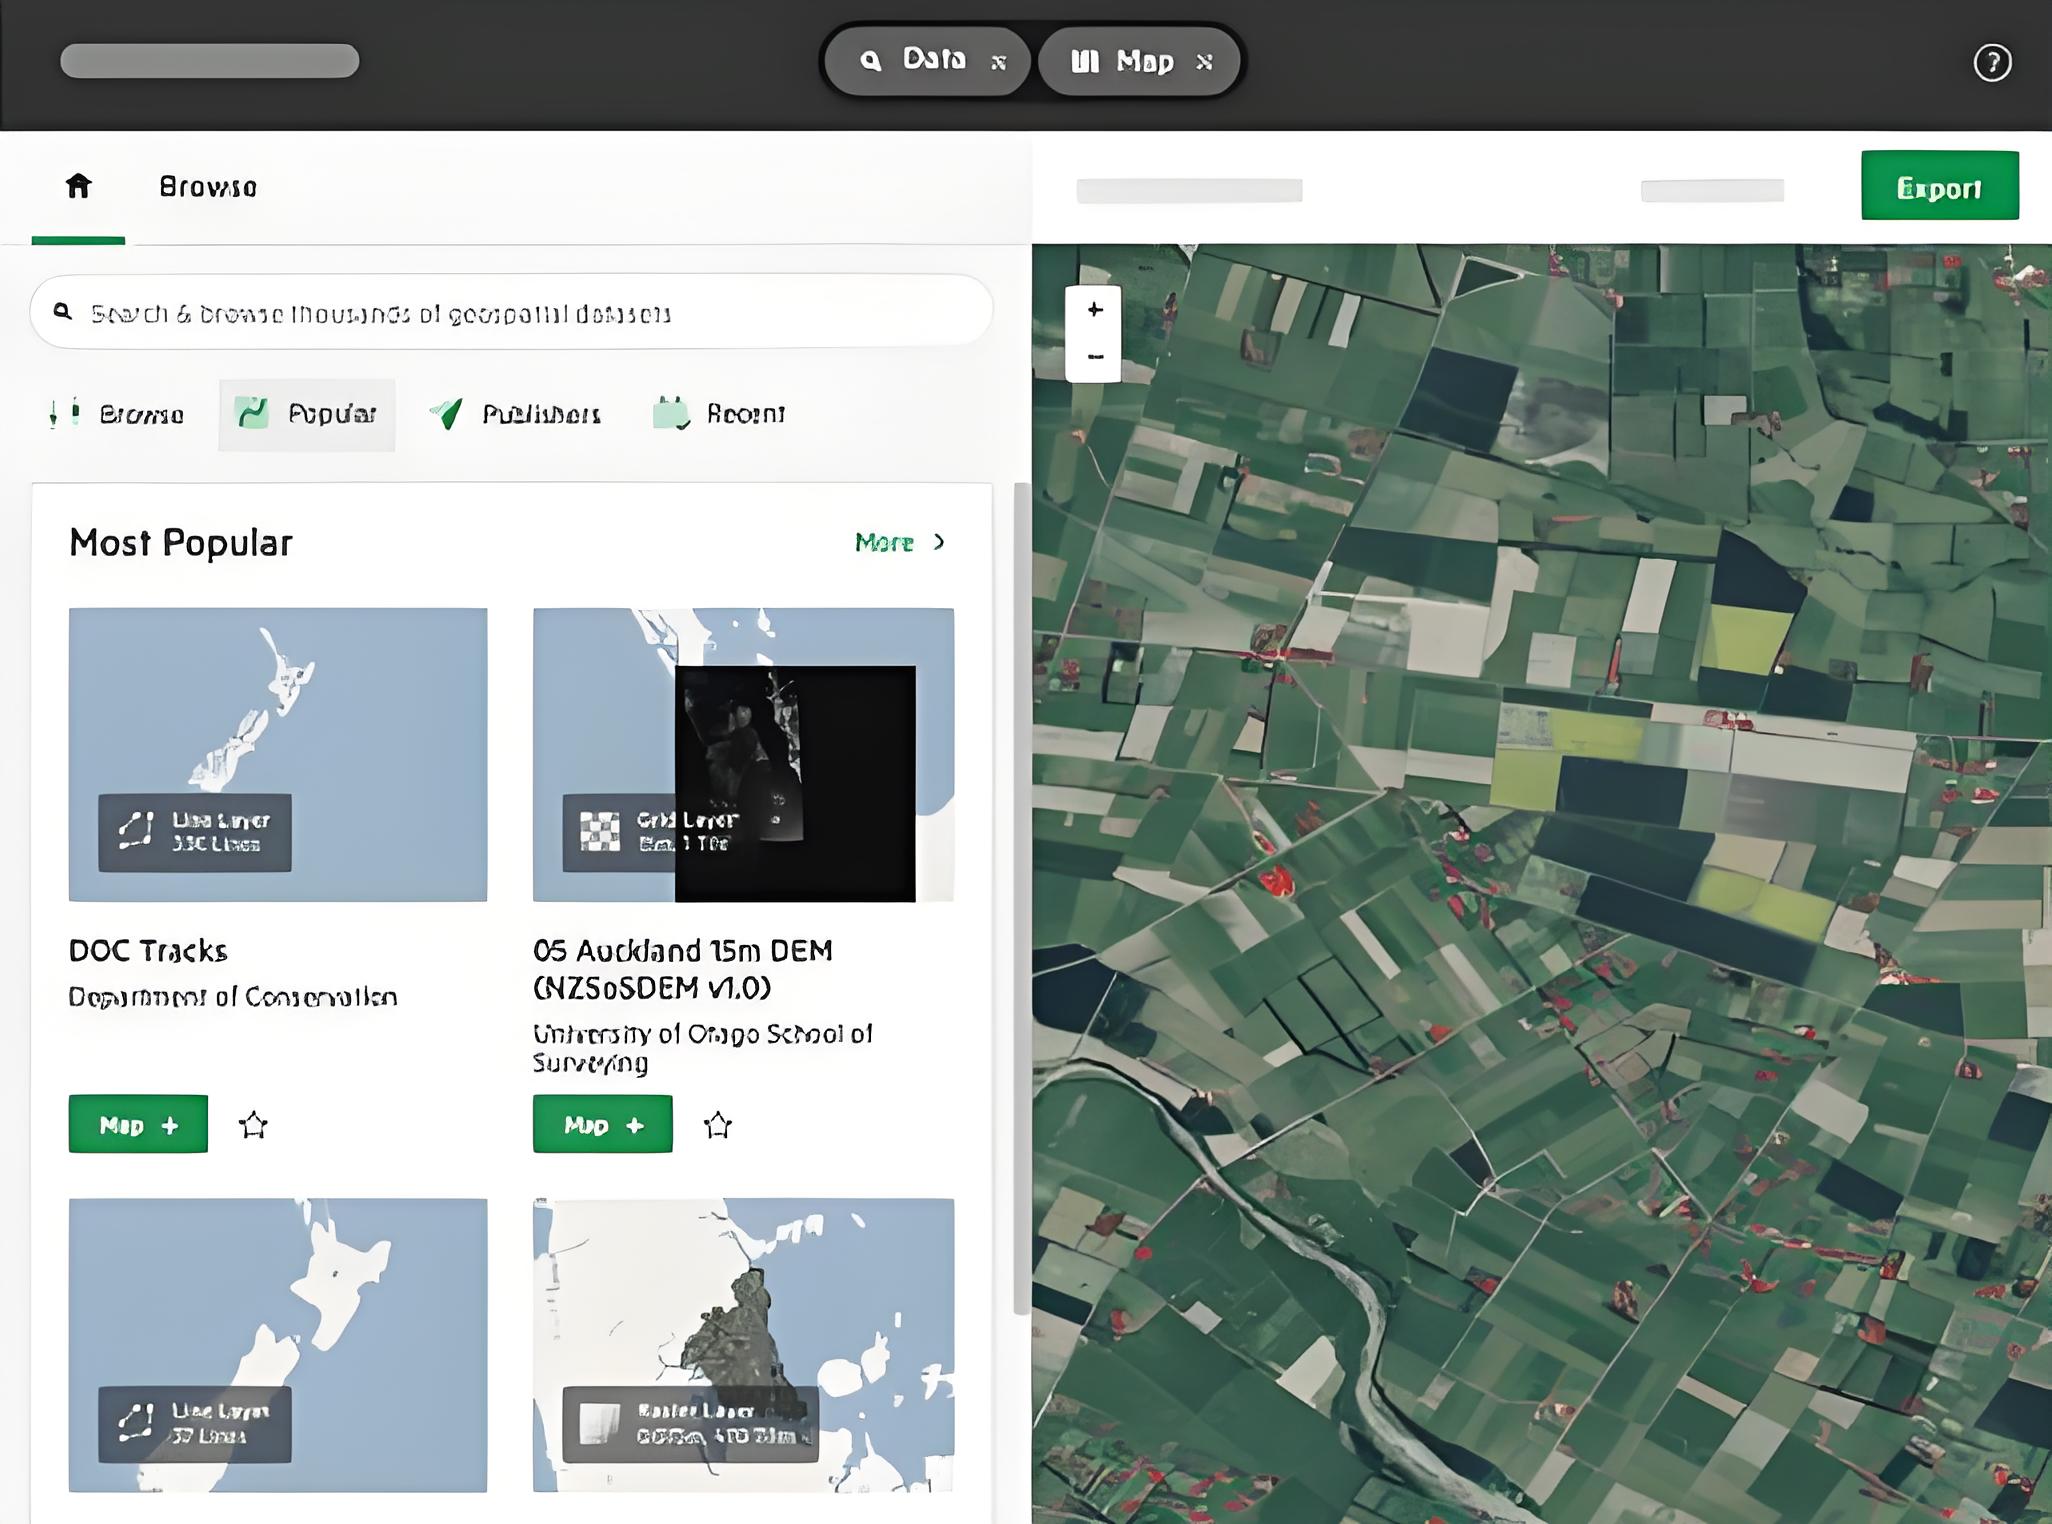Select the Popular category filter
The image size is (2052, 1524).
coord(306,414)
